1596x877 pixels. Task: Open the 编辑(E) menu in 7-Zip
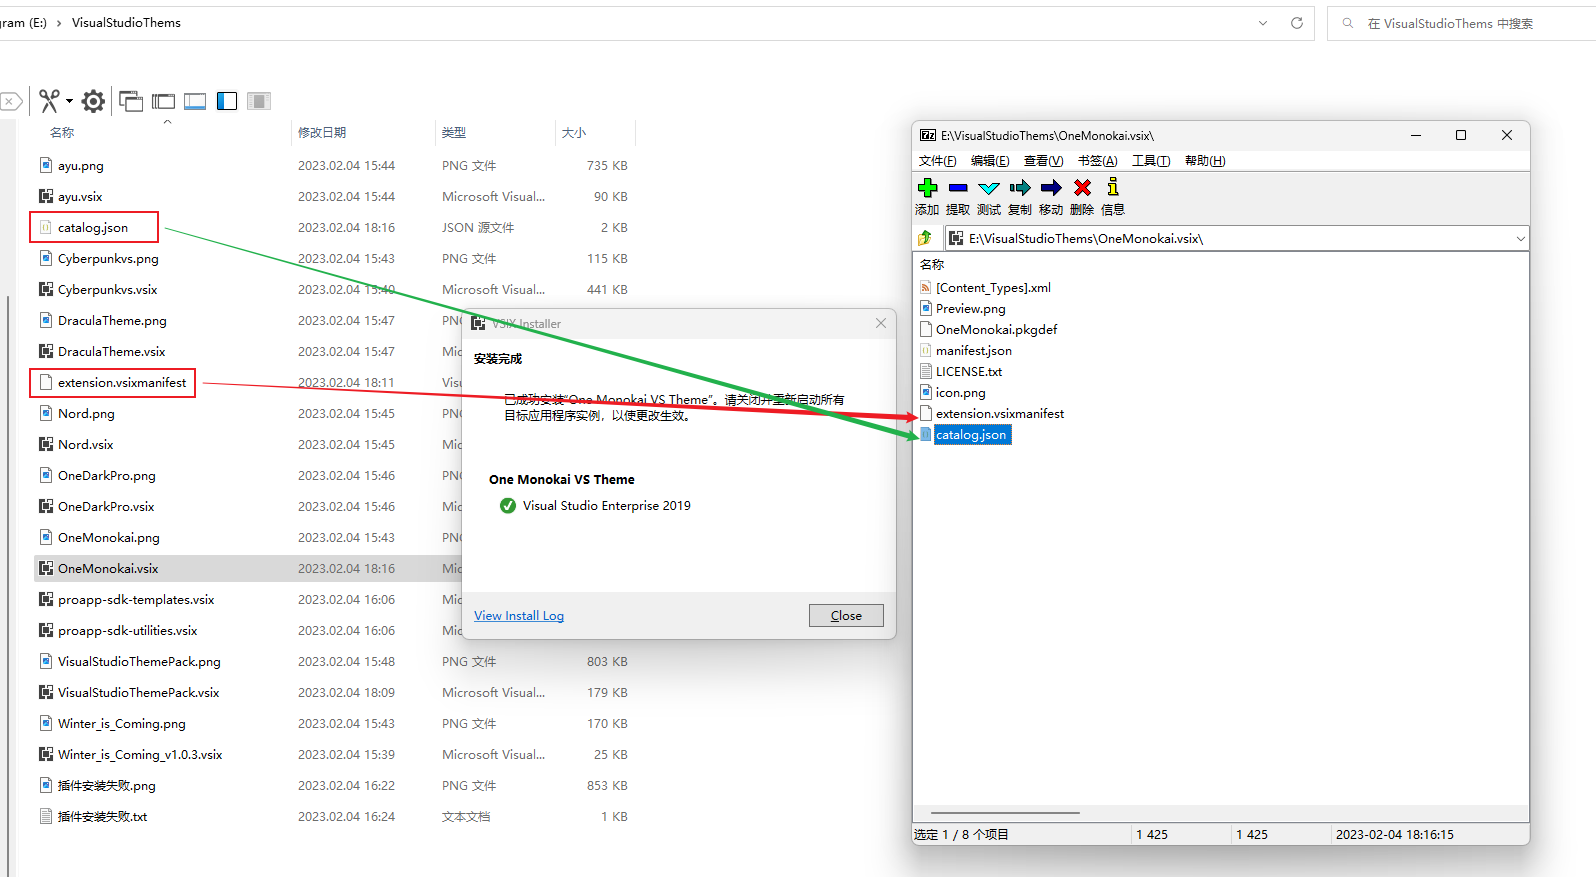tap(990, 161)
